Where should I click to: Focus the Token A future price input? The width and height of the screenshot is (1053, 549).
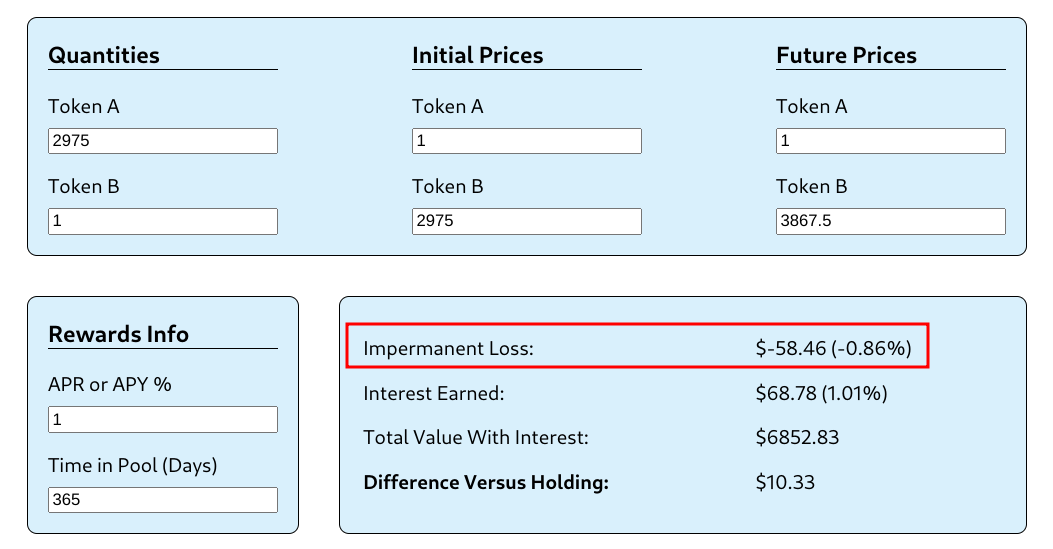point(890,141)
